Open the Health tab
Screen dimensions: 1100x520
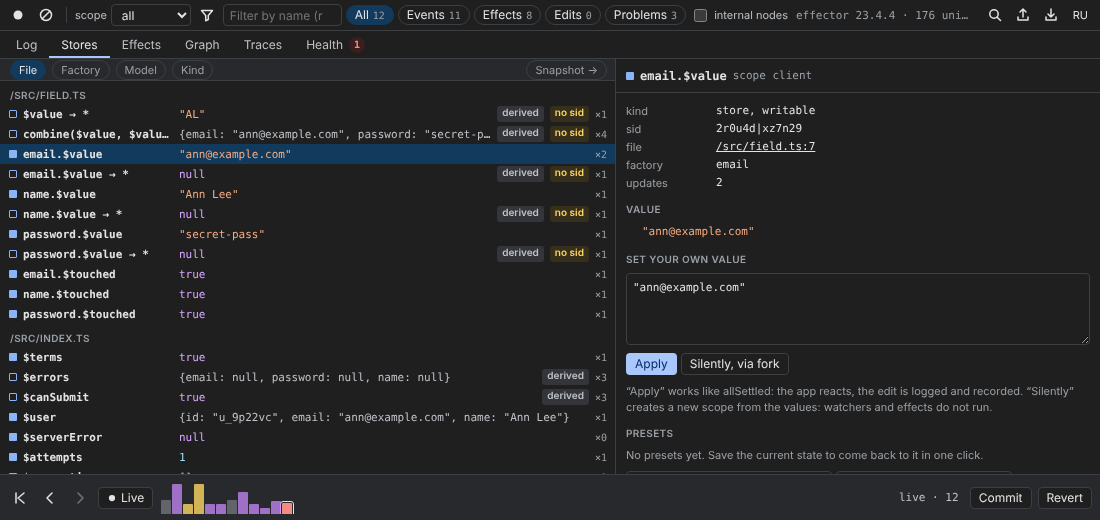pos(333,45)
